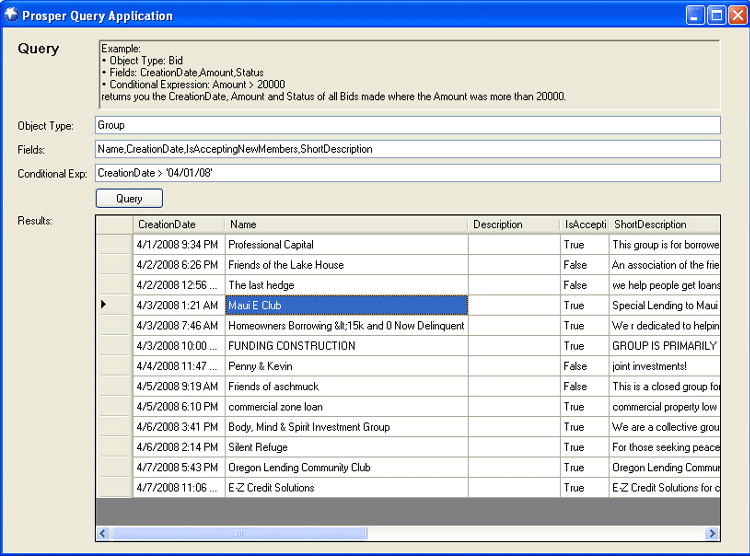Image resolution: width=750 pixels, height=556 pixels.
Task: Minimize the Prosper Query Application window
Action: pos(694,15)
